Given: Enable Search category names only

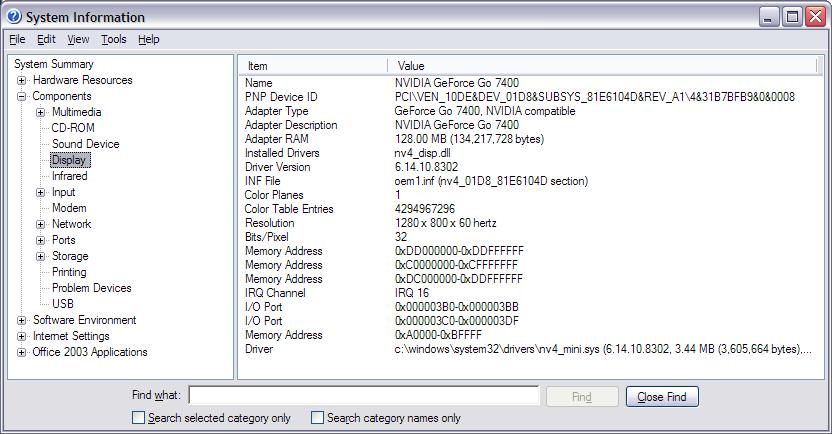Looking at the screenshot, I should (x=317, y=418).
